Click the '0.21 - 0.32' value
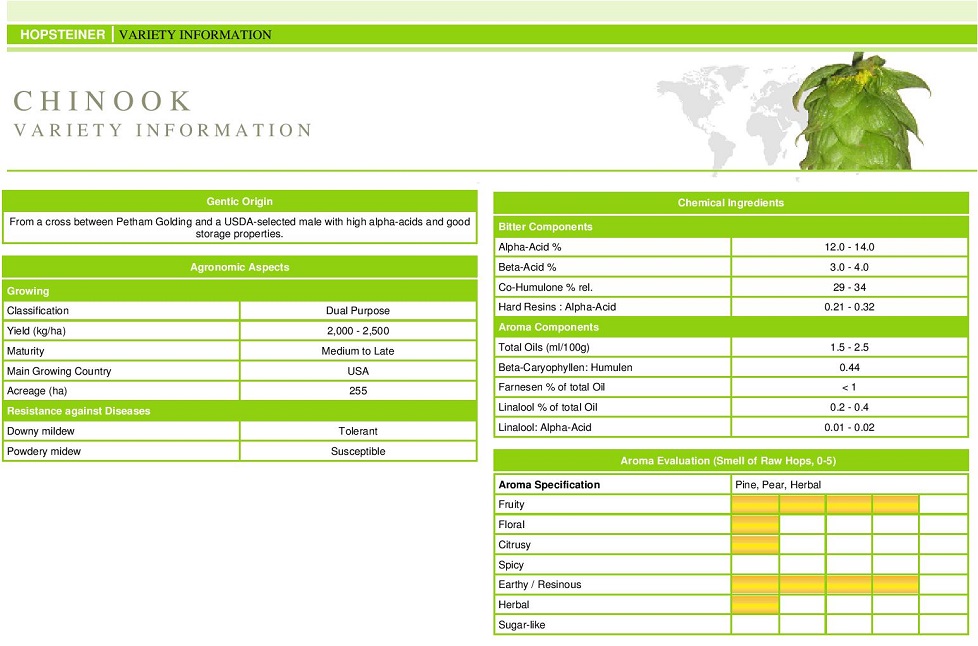978x646 pixels. [x=850, y=307]
